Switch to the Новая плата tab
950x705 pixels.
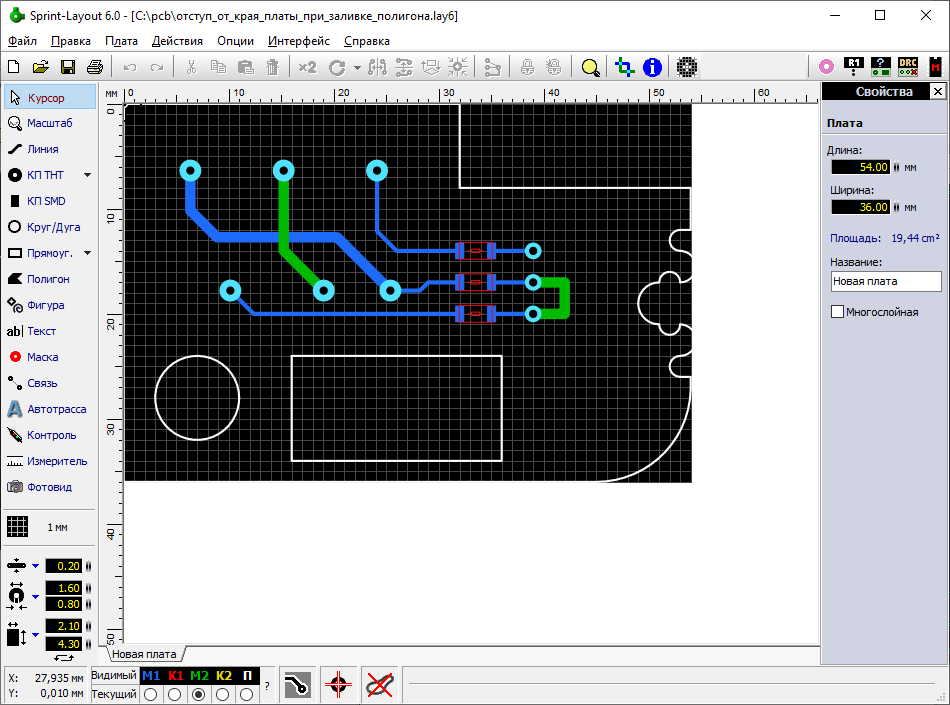(143, 654)
